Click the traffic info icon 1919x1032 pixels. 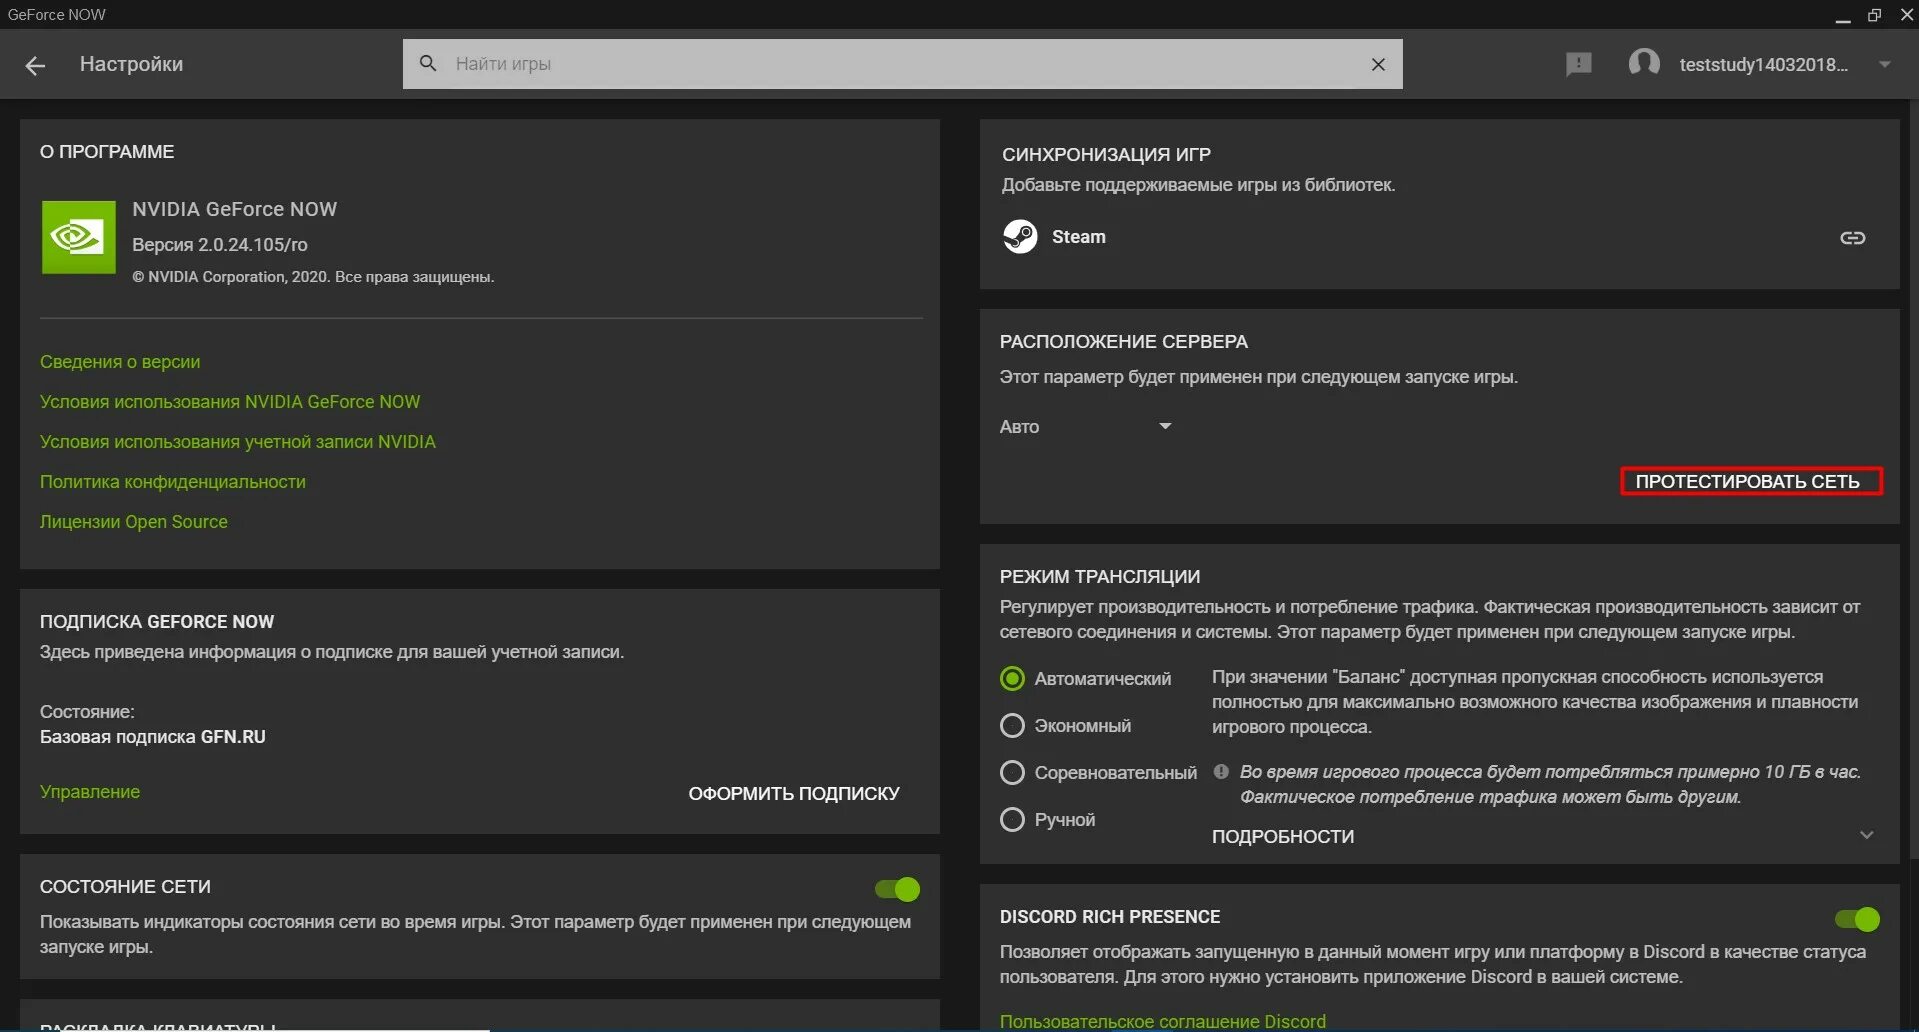point(1221,772)
